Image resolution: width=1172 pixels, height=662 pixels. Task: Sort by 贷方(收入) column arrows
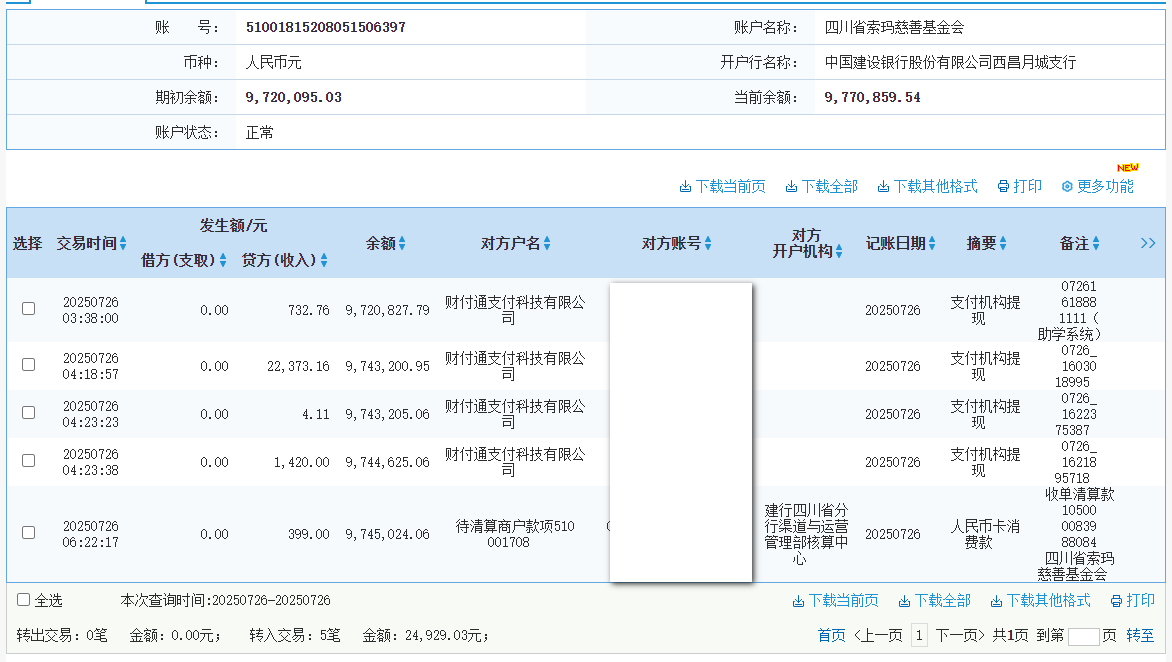pyautogui.click(x=324, y=260)
